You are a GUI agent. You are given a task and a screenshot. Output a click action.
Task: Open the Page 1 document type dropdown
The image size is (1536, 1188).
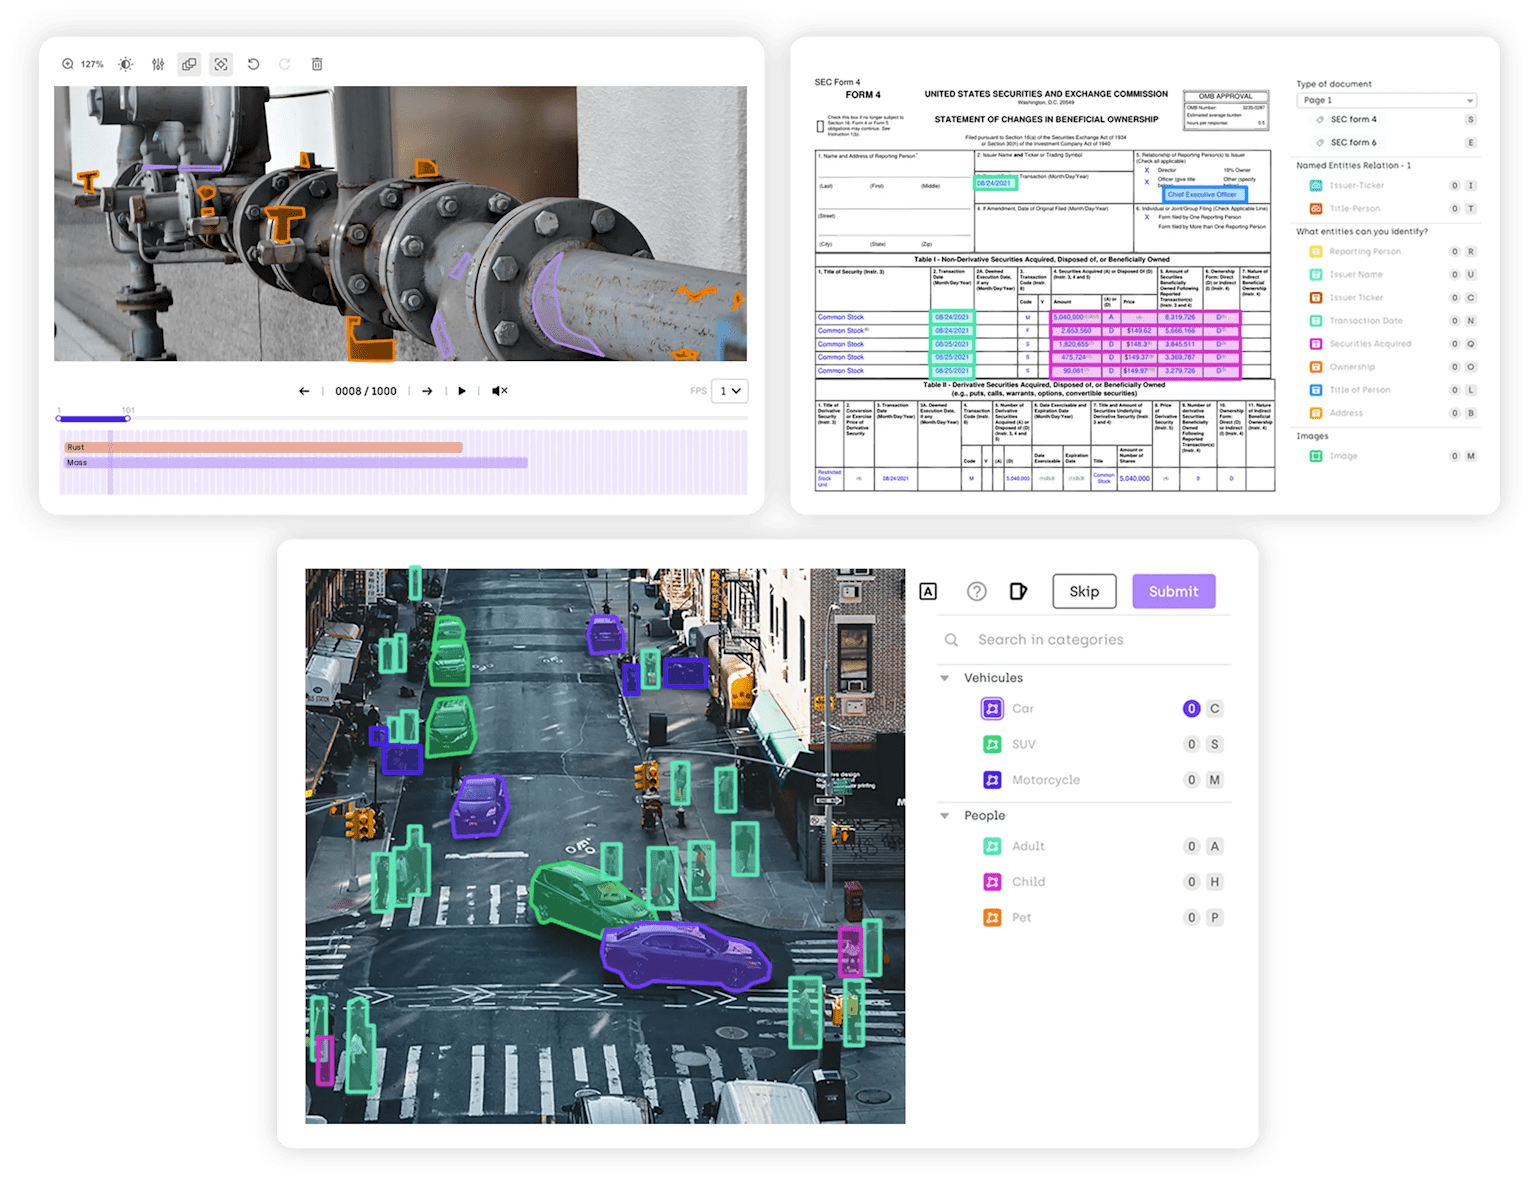click(1386, 100)
